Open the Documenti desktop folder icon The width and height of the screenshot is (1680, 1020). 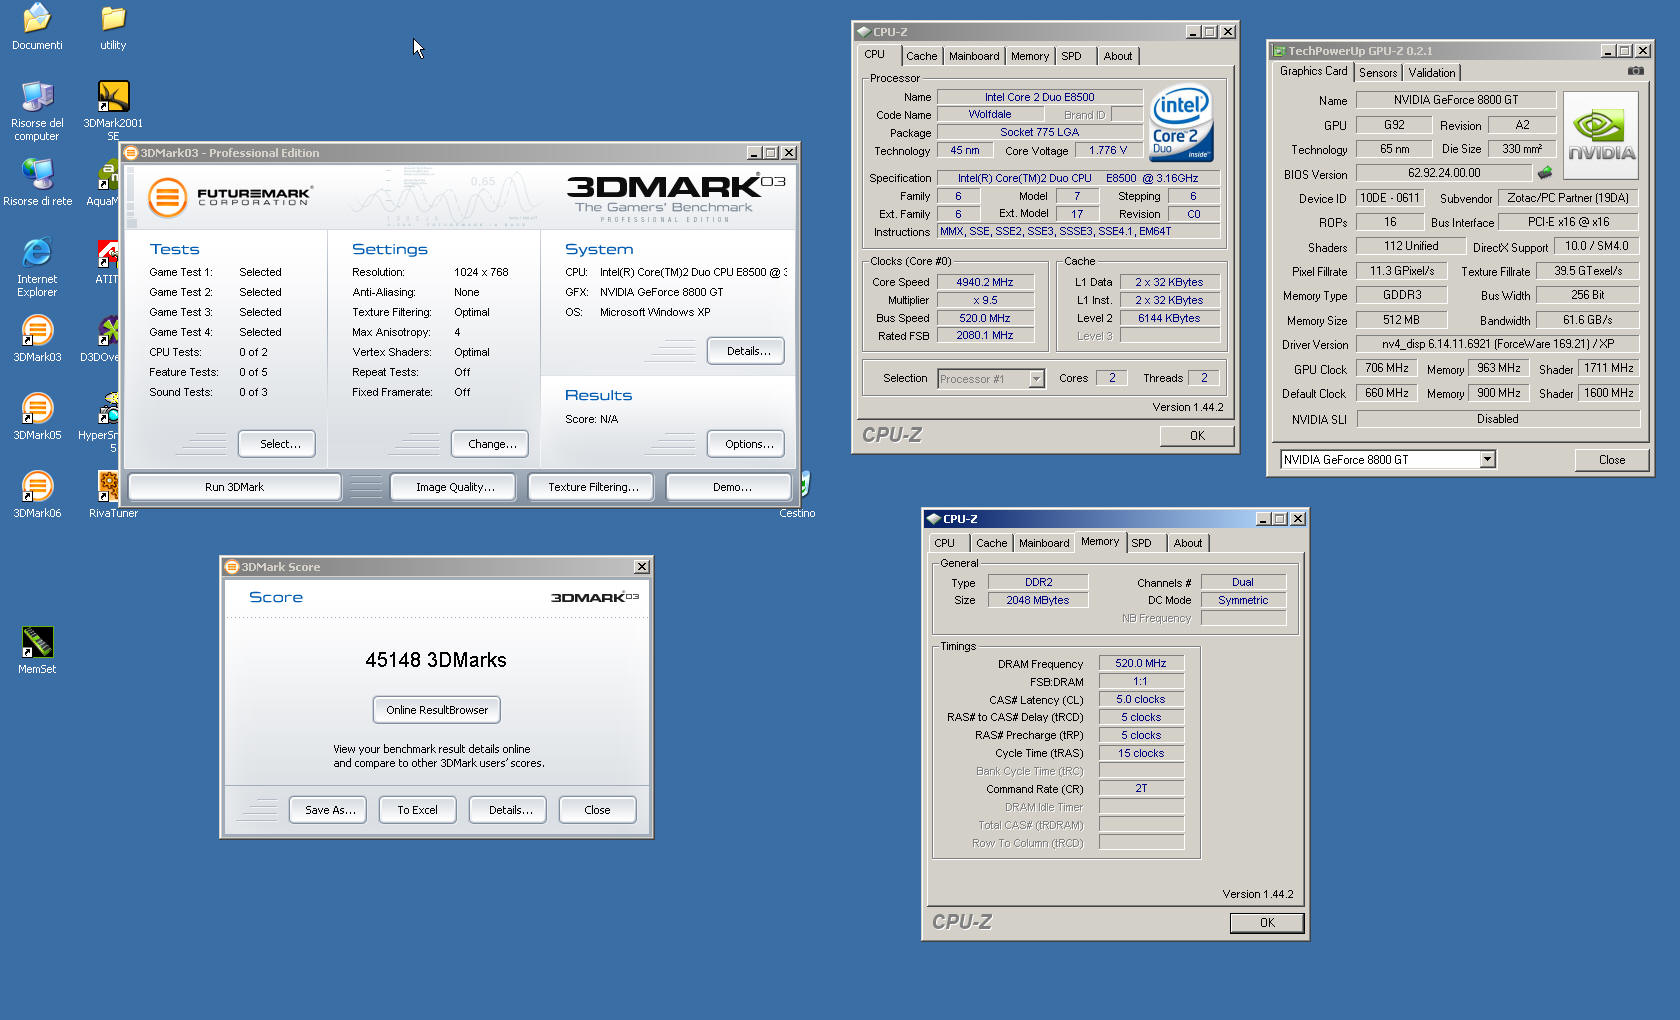coord(37,18)
